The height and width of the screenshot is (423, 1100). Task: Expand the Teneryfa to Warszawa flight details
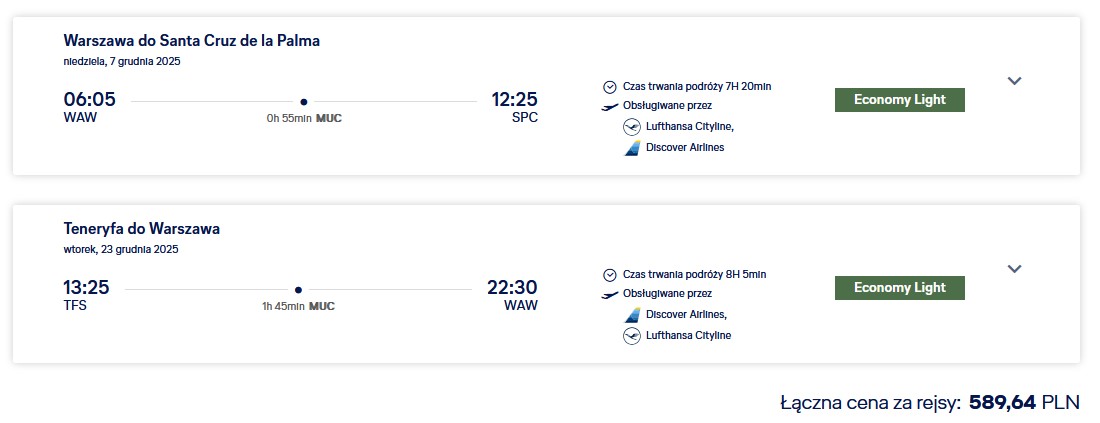click(x=1014, y=269)
